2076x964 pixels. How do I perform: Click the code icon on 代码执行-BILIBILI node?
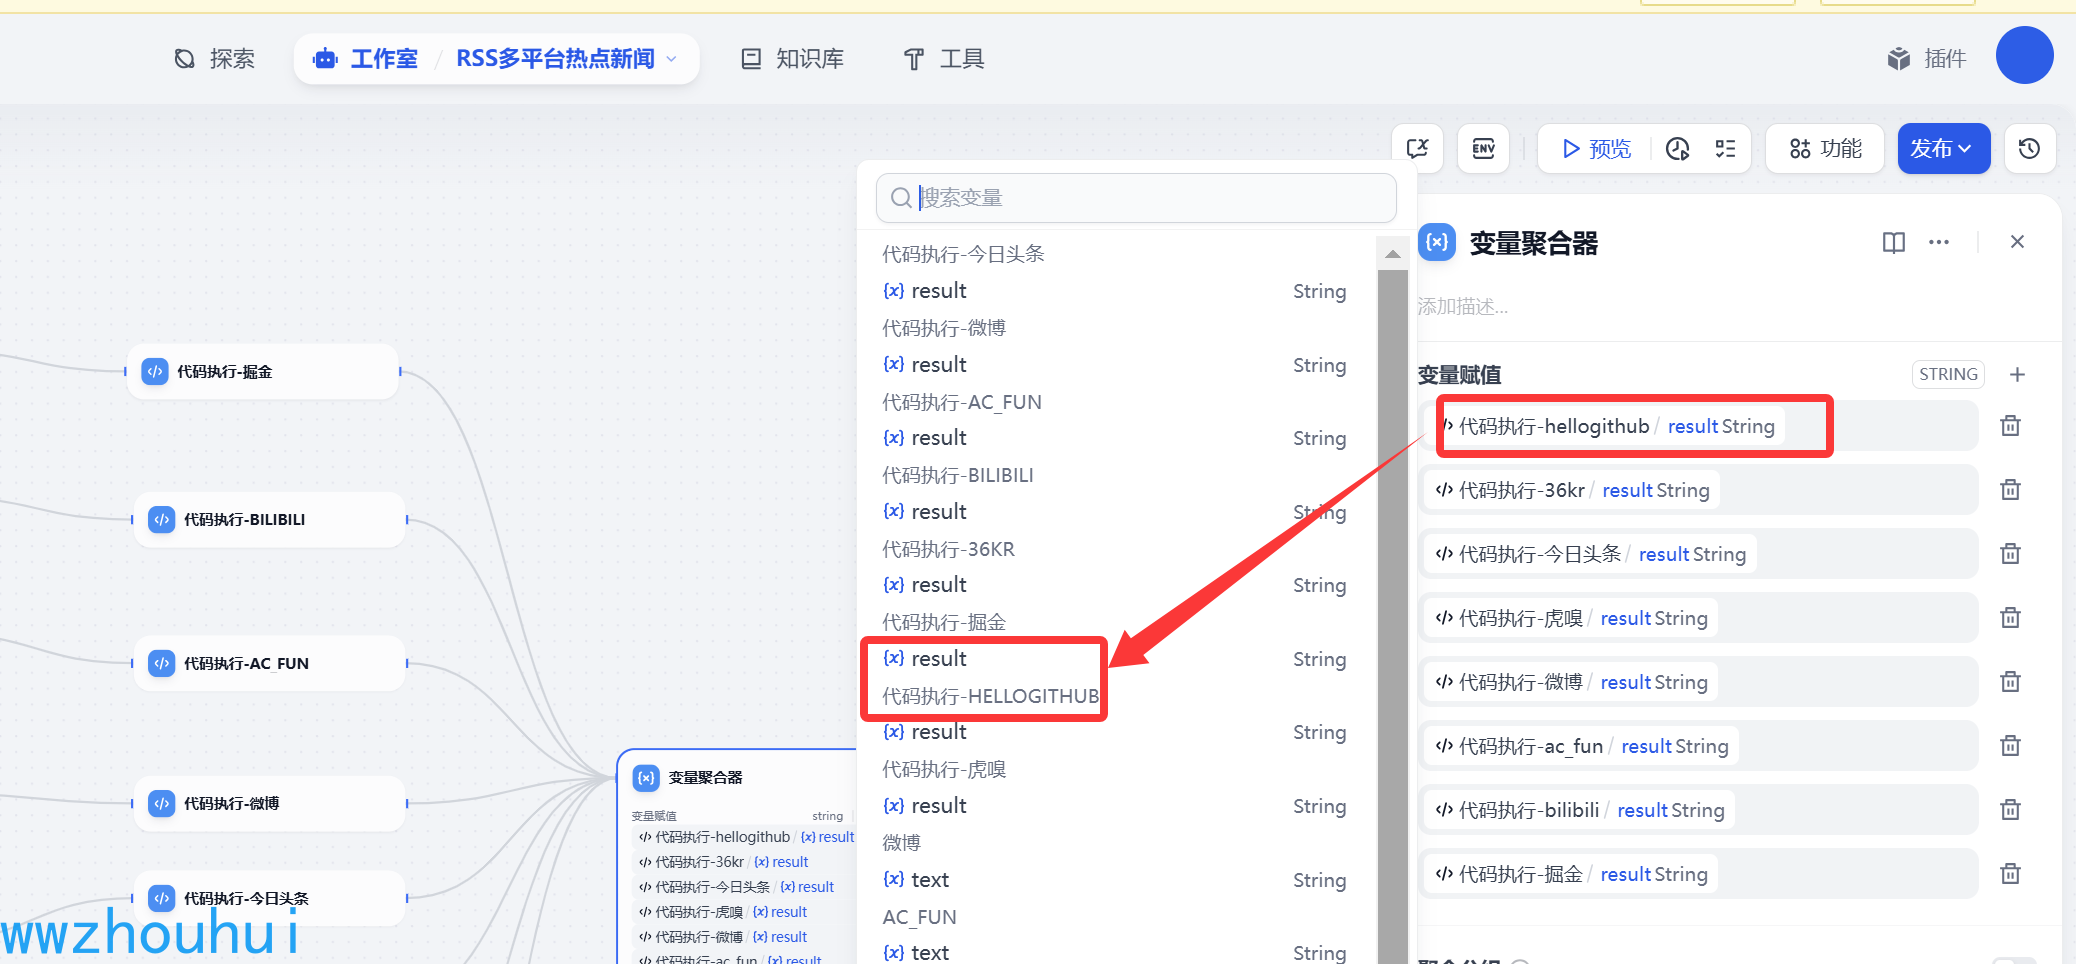[x=161, y=520]
